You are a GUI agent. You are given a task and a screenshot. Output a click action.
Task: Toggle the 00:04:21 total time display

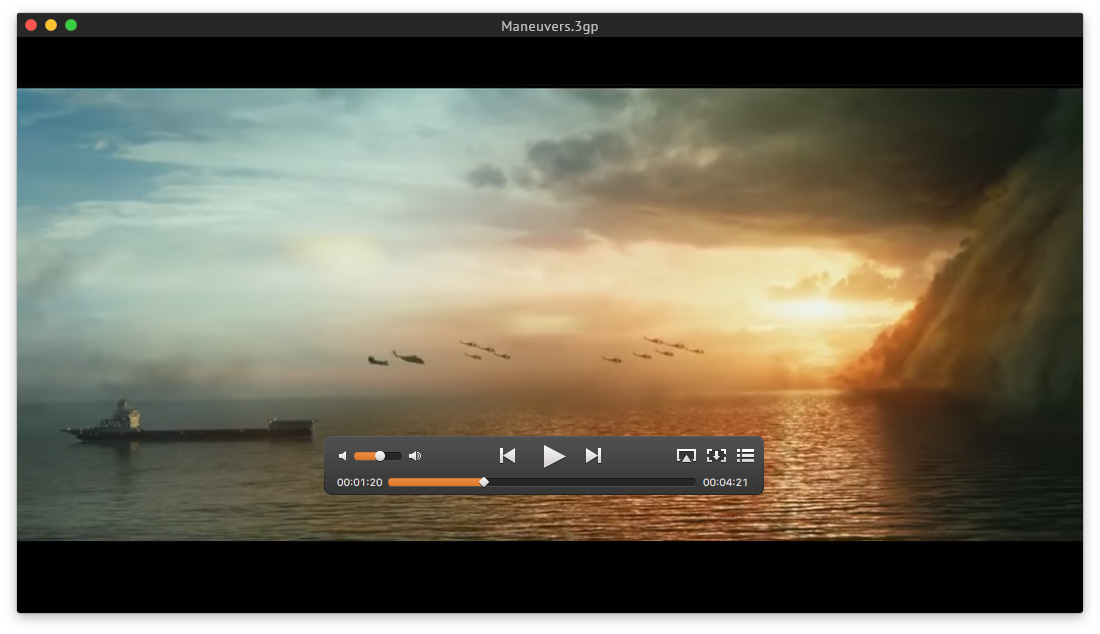coord(725,483)
